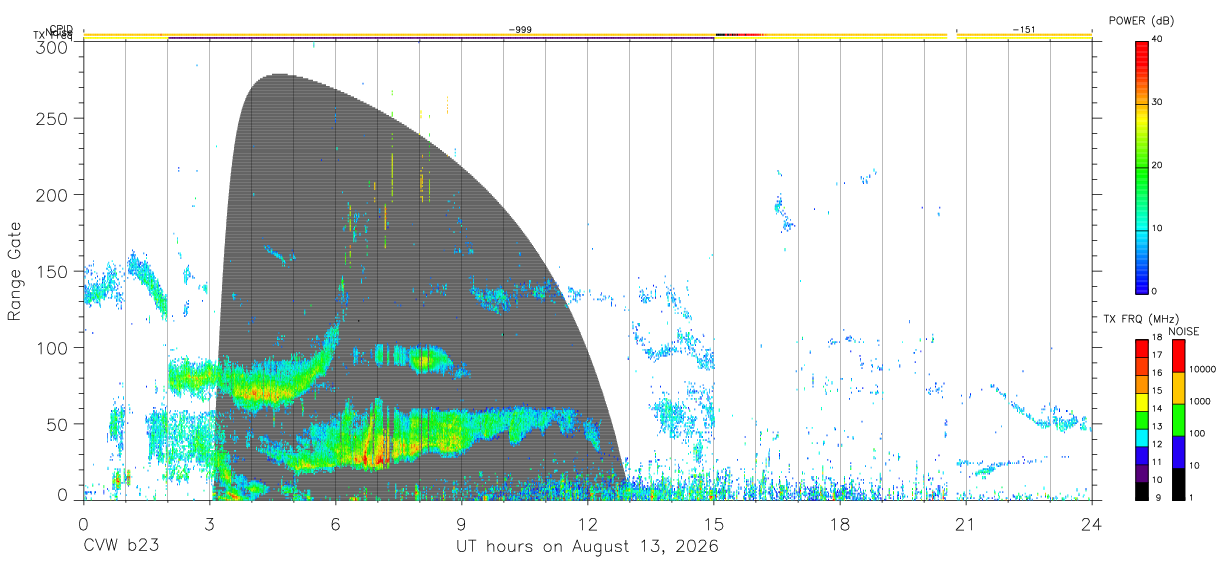Click the cyan segment of TX FRQ bar
Image resolution: width=1228 pixels, height=567 pixels.
pos(1141,437)
